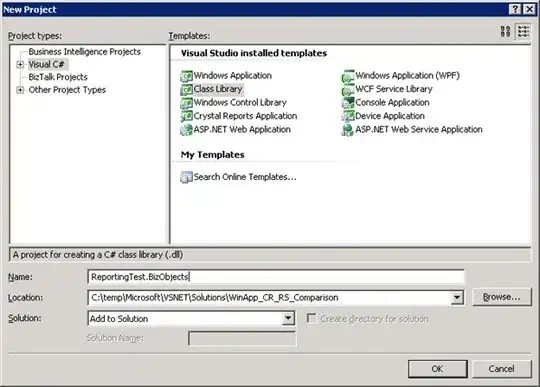Screen dimensions: 540x387
Task: Click the Console Application template label
Action: point(392,103)
